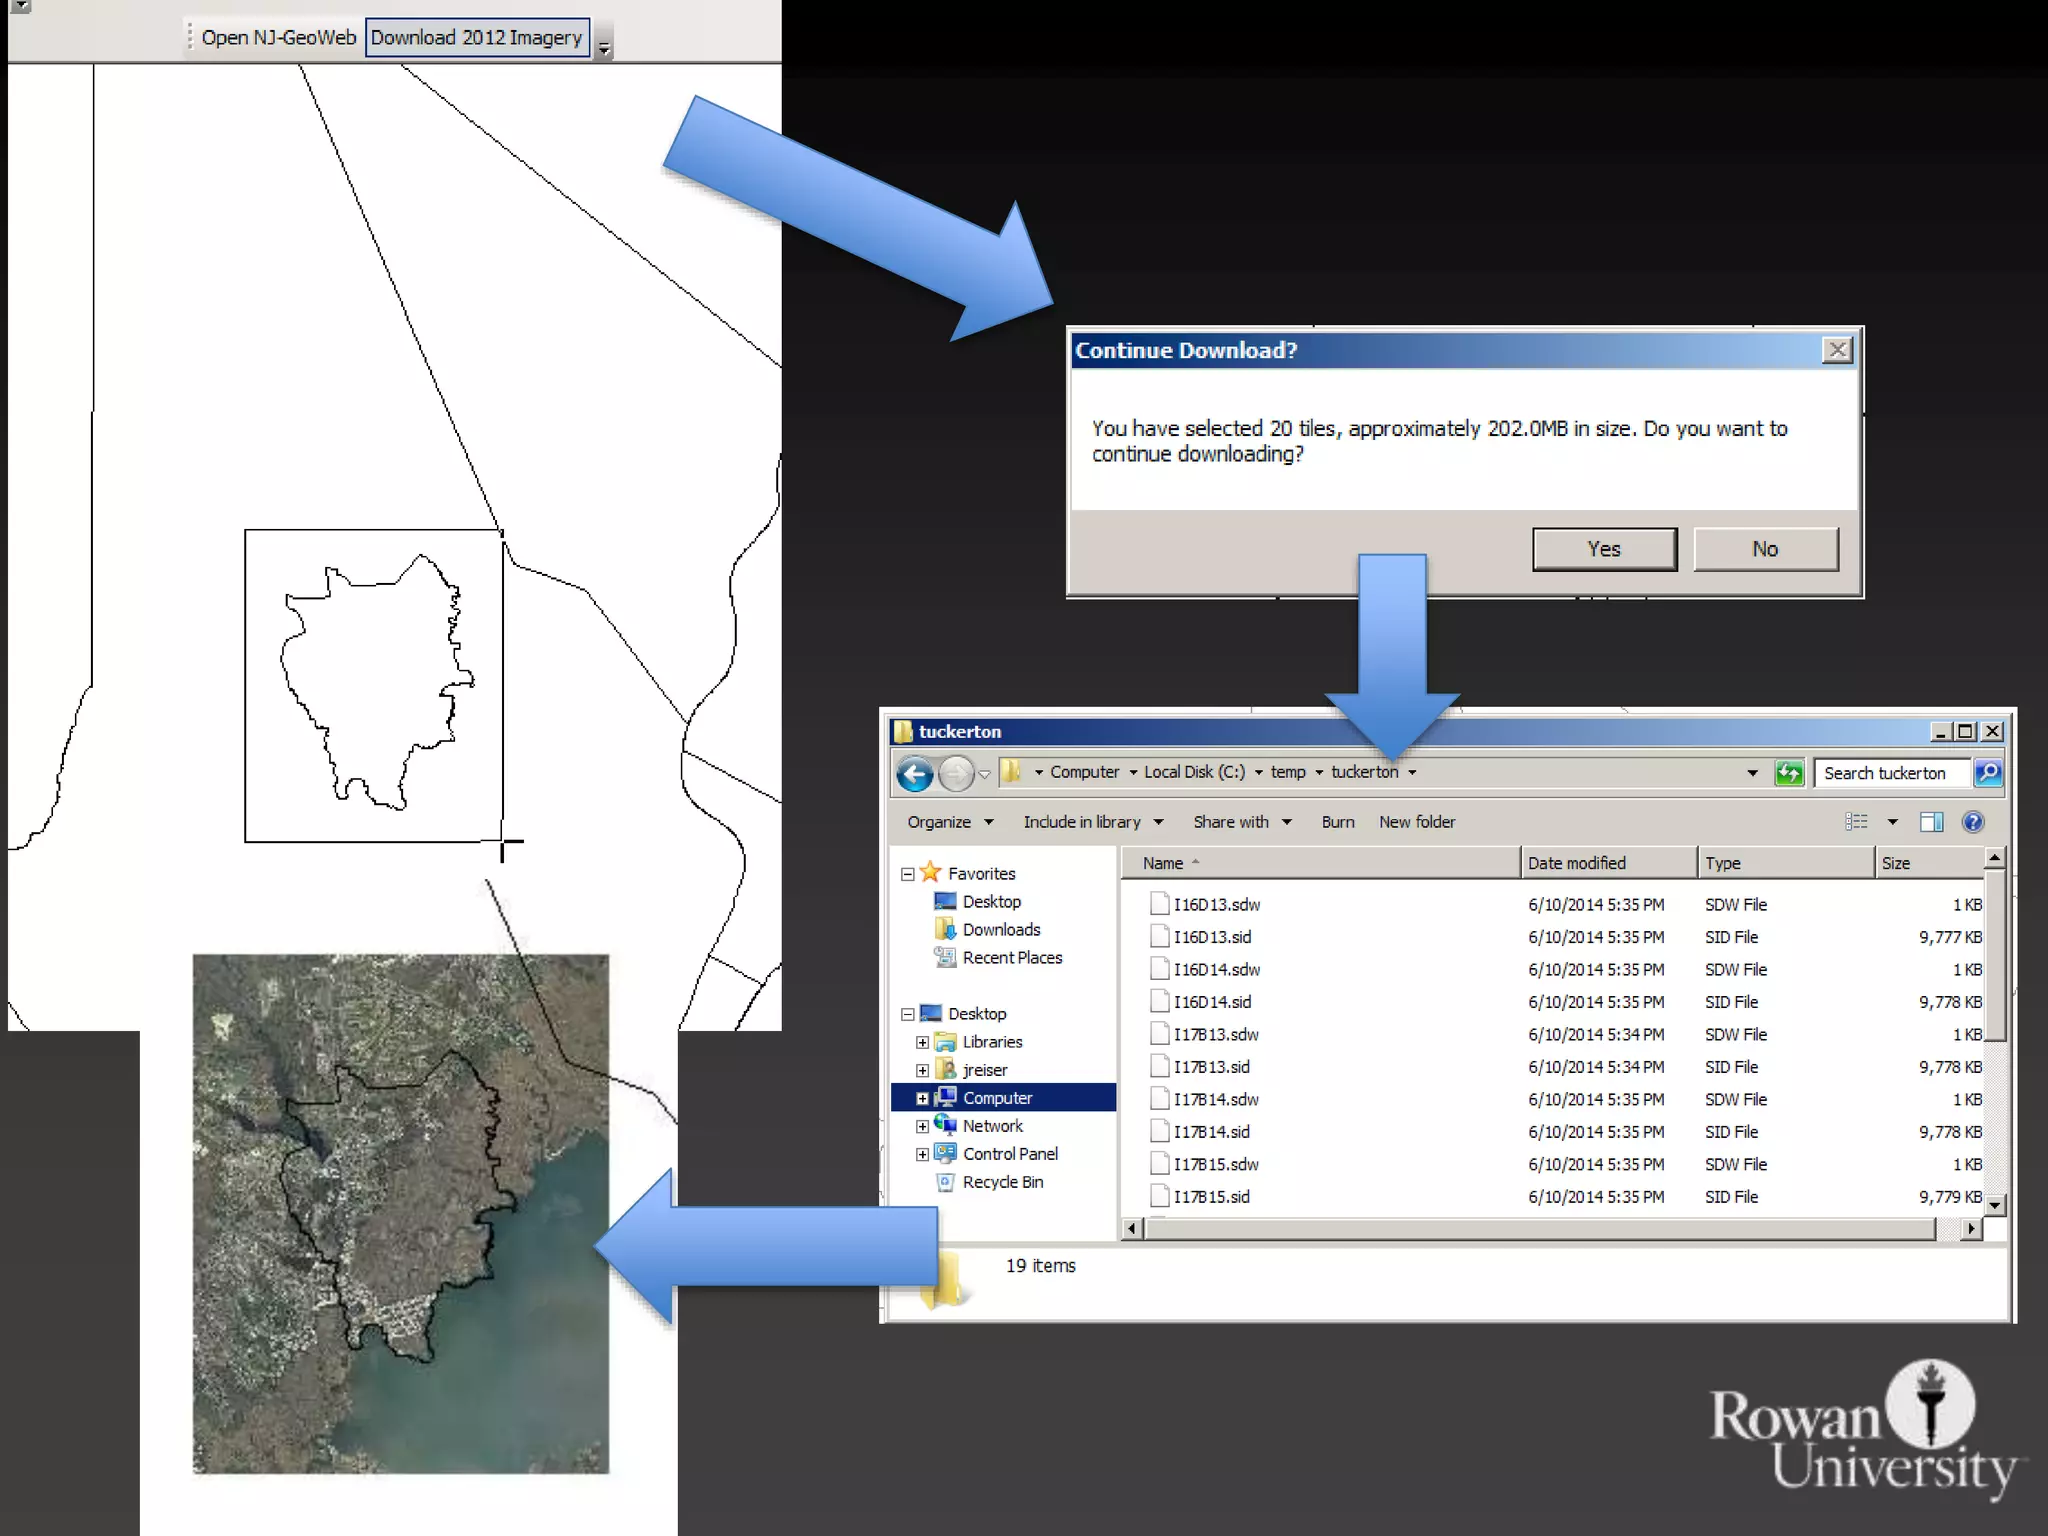
Task: Select the I16D13.sid file icon
Action: [1159, 937]
